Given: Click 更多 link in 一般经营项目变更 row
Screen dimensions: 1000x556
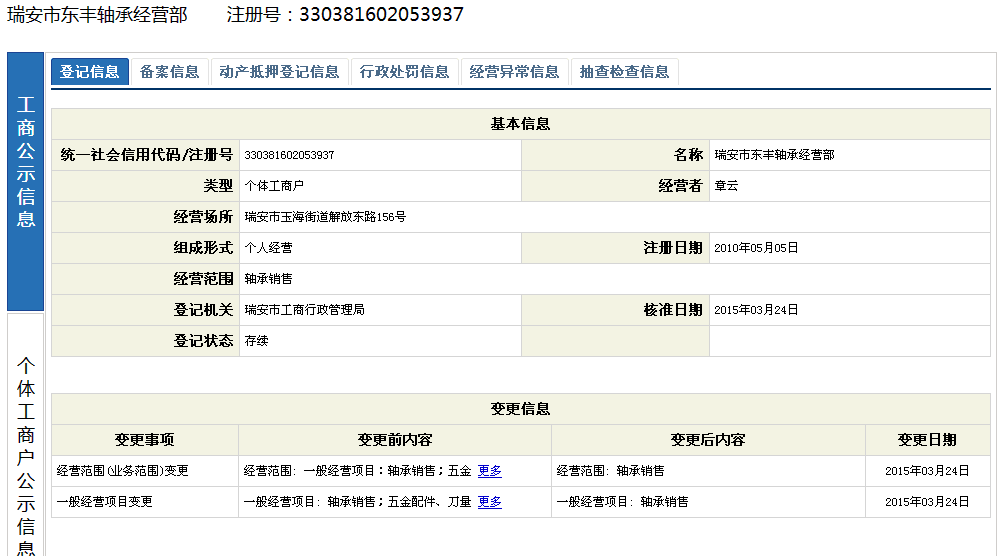Looking at the screenshot, I should [489, 502].
